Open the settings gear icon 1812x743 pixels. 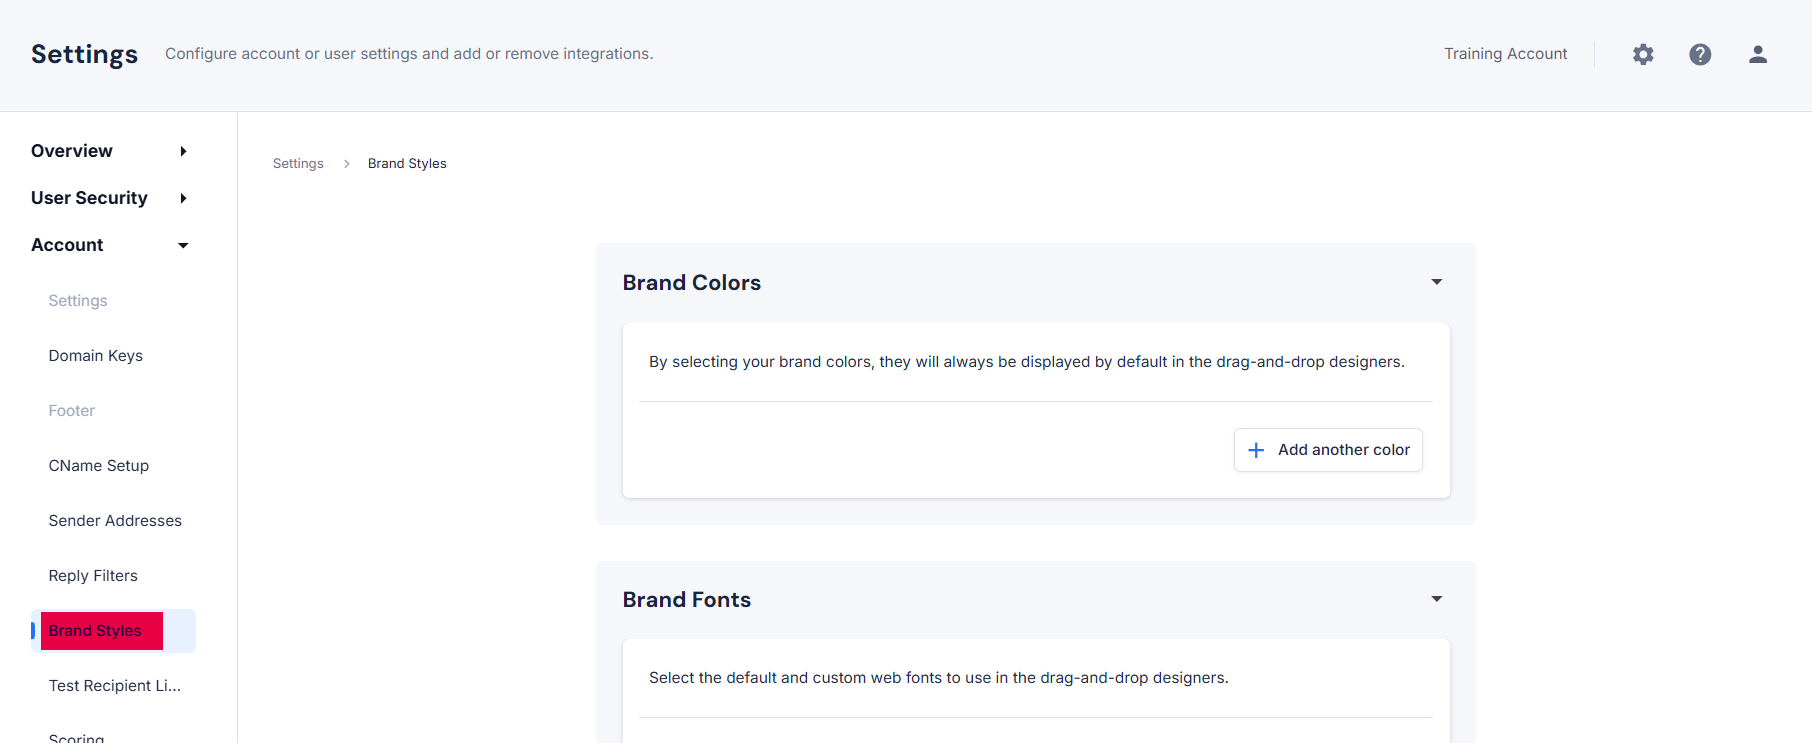click(x=1643, y=54)
